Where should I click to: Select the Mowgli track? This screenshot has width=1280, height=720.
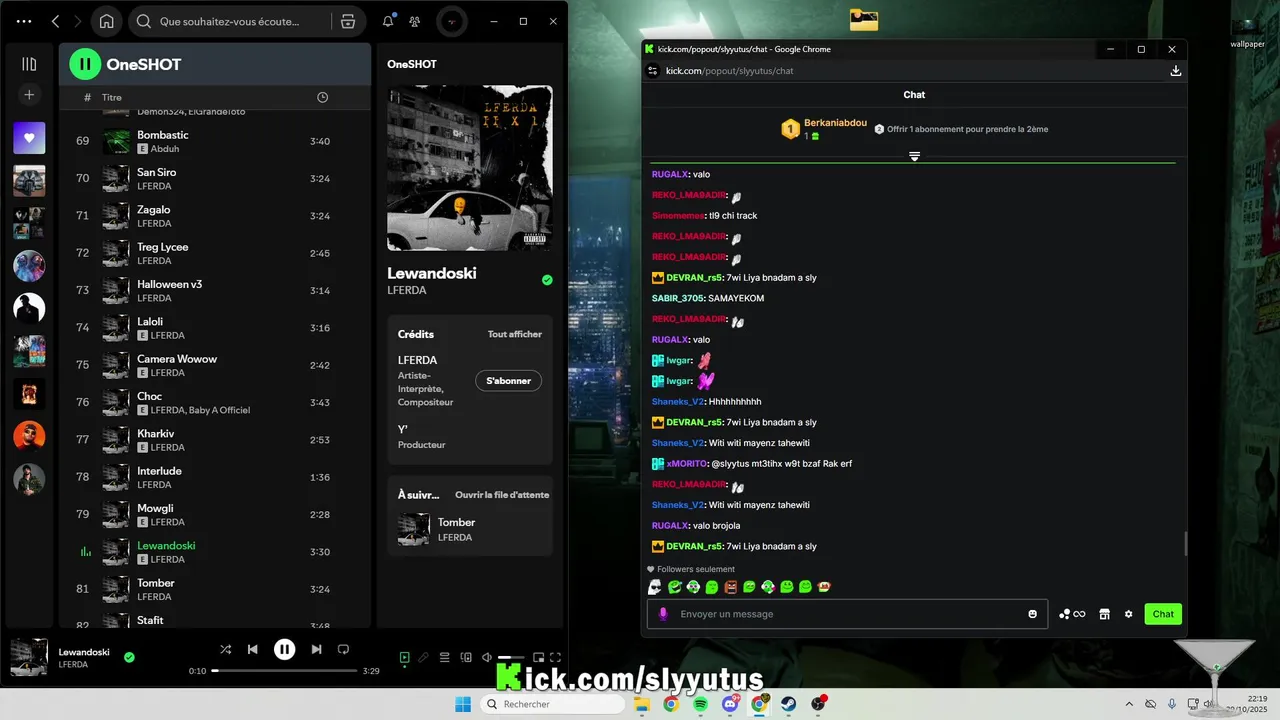pyautogui.click(x=215, y=514)
